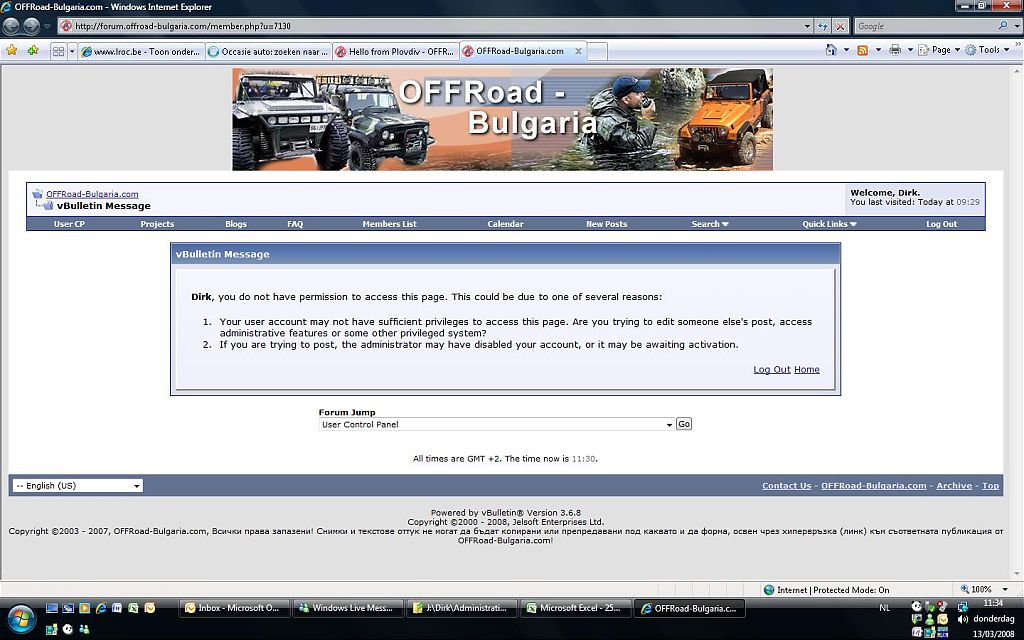Open User CP in forum navbar
Image resolution: width=1024 pixels, height=640 pixels.
(69, 224)
